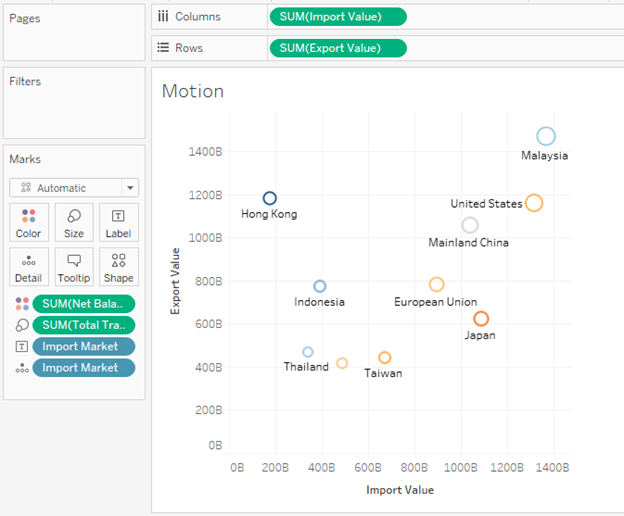Click the SUM(Total Trade) size pill
Image resolution: width=624 pixels, height=516 pixels.
pos(83,325)
